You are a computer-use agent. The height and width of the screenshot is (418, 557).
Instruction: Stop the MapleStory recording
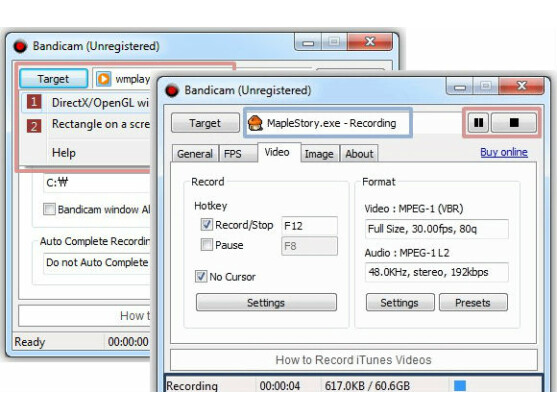[514, 123]
